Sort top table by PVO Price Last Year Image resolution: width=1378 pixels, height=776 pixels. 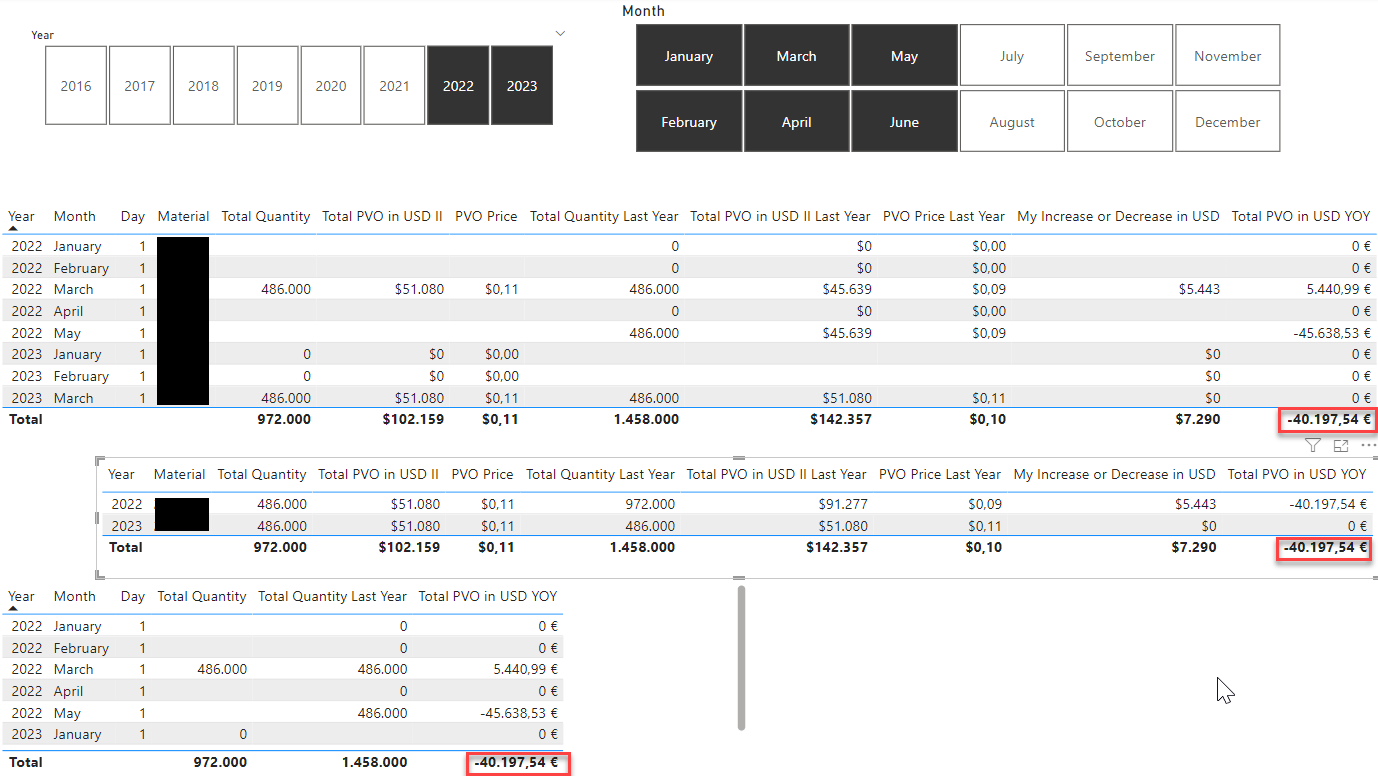(x=943, y=216)
